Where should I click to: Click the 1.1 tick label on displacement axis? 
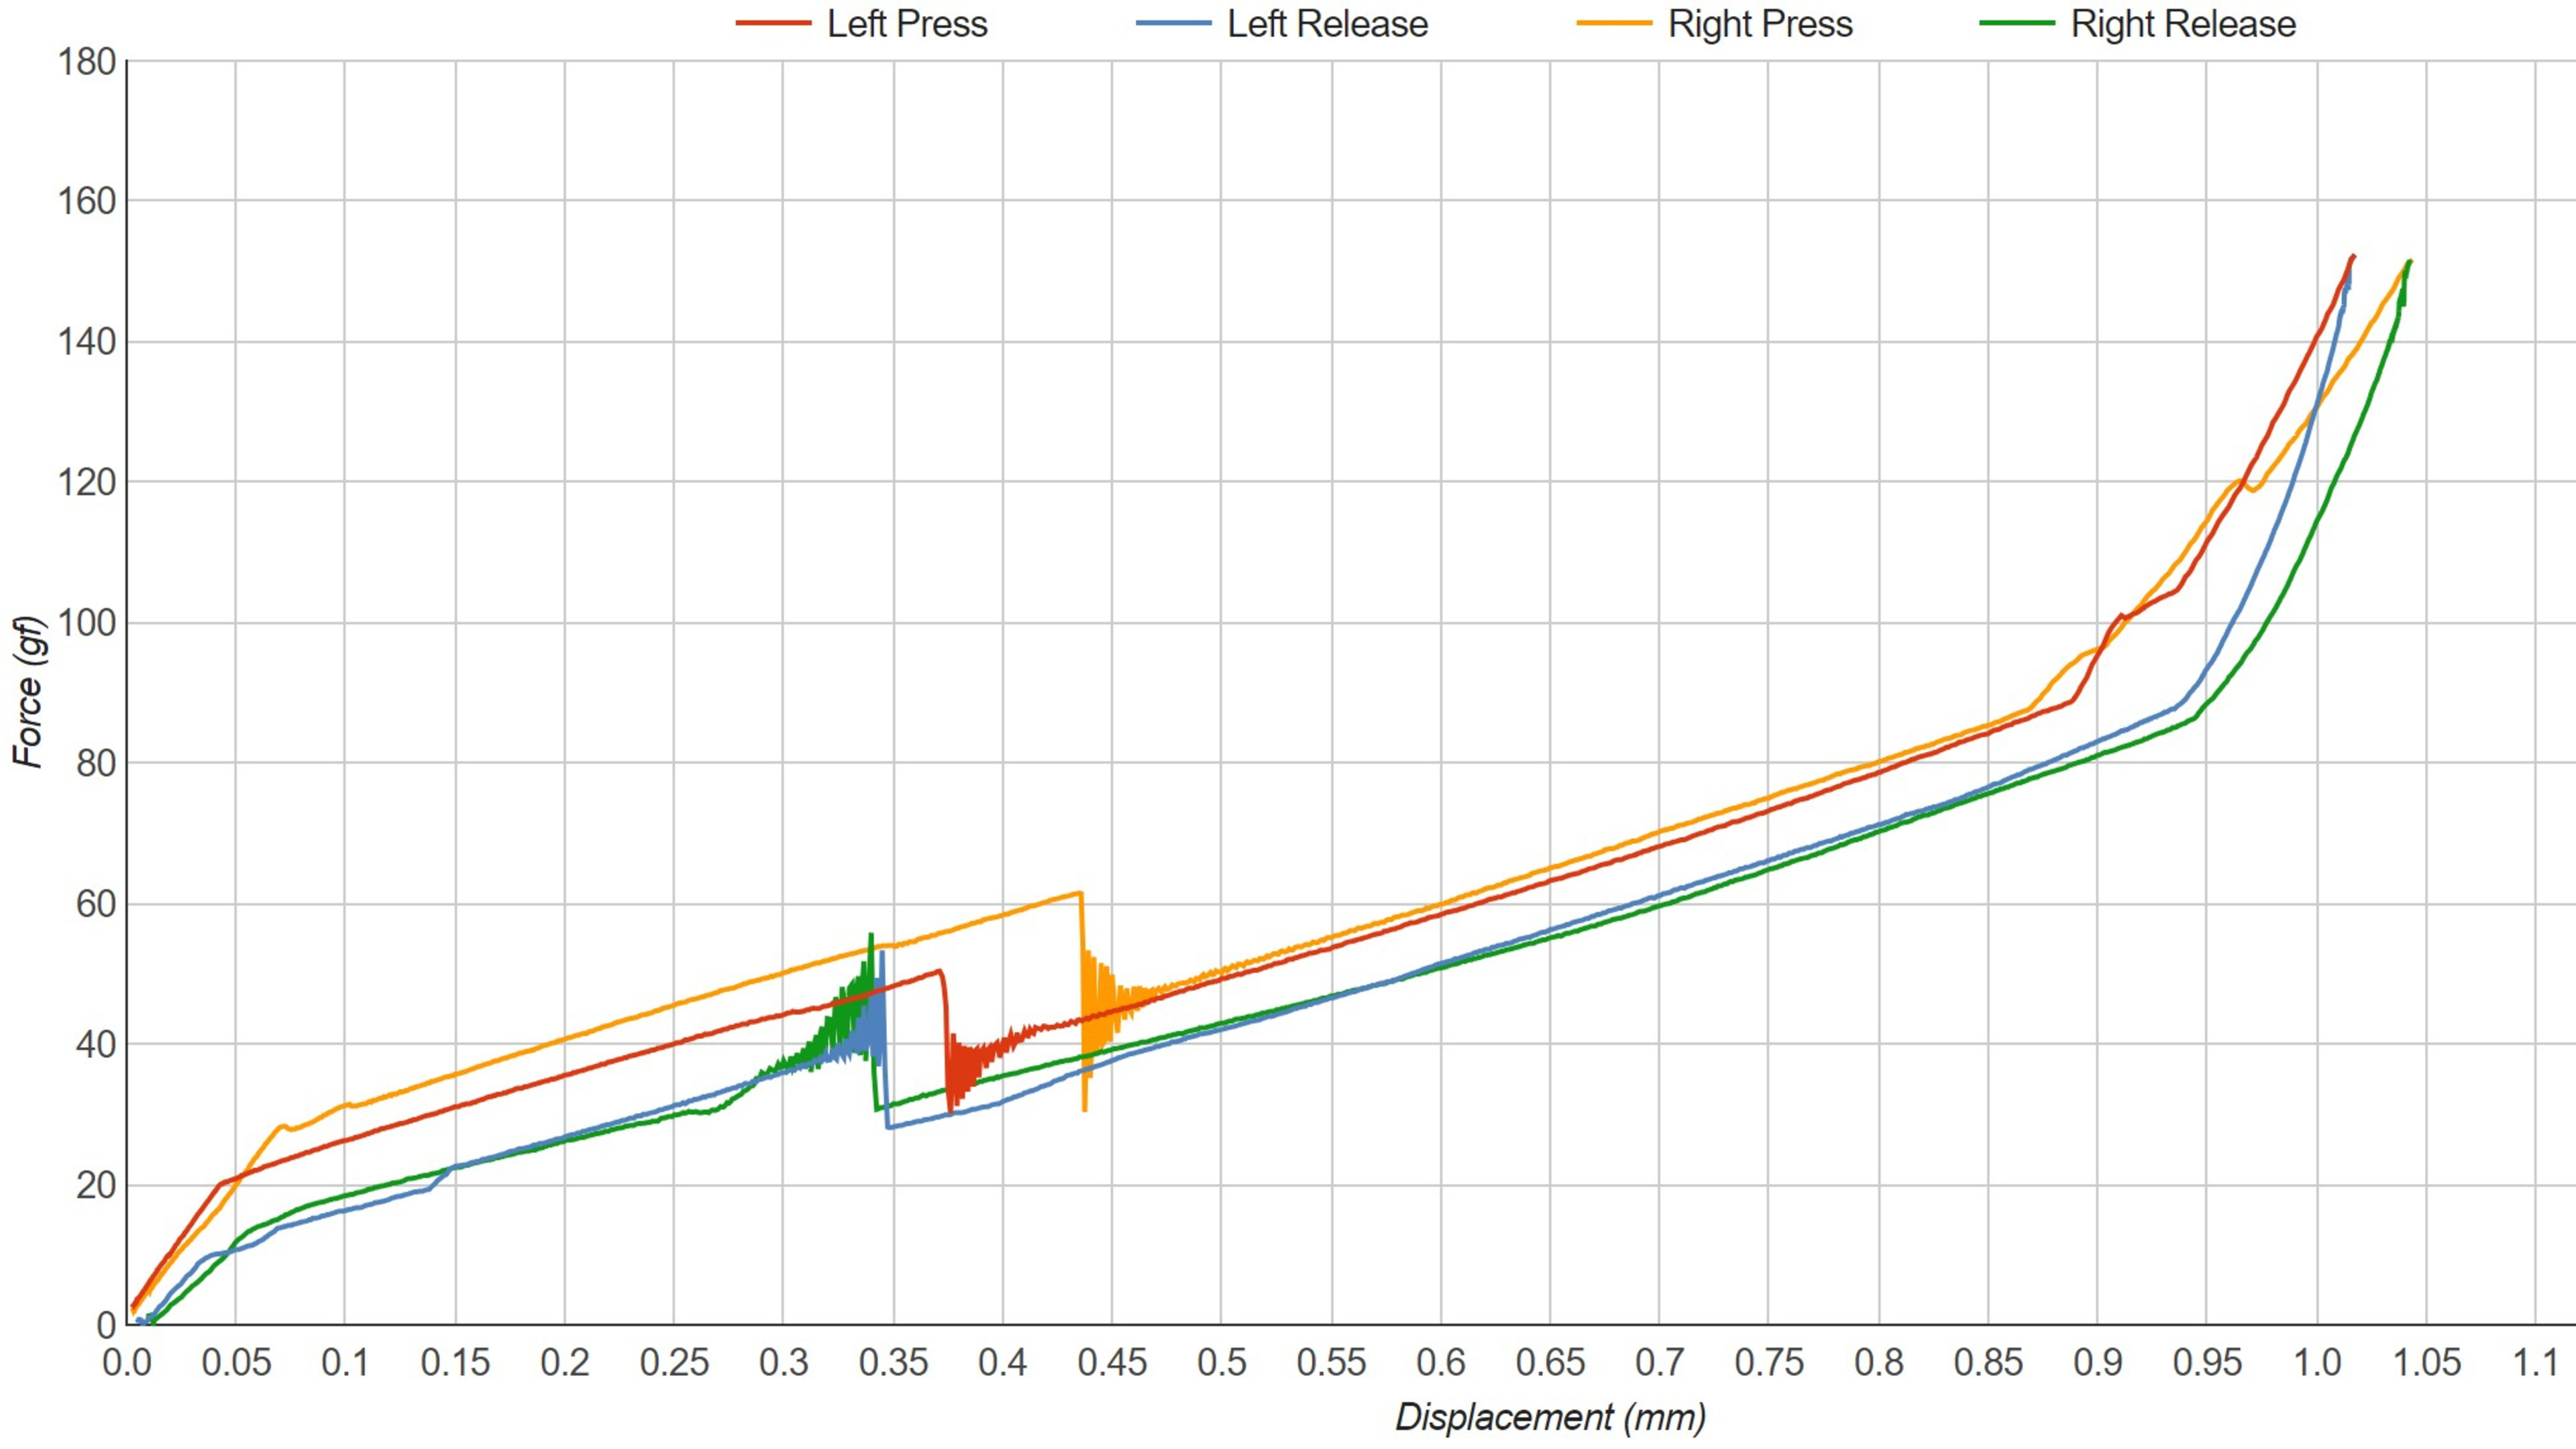click(x=2535, y=1362)
